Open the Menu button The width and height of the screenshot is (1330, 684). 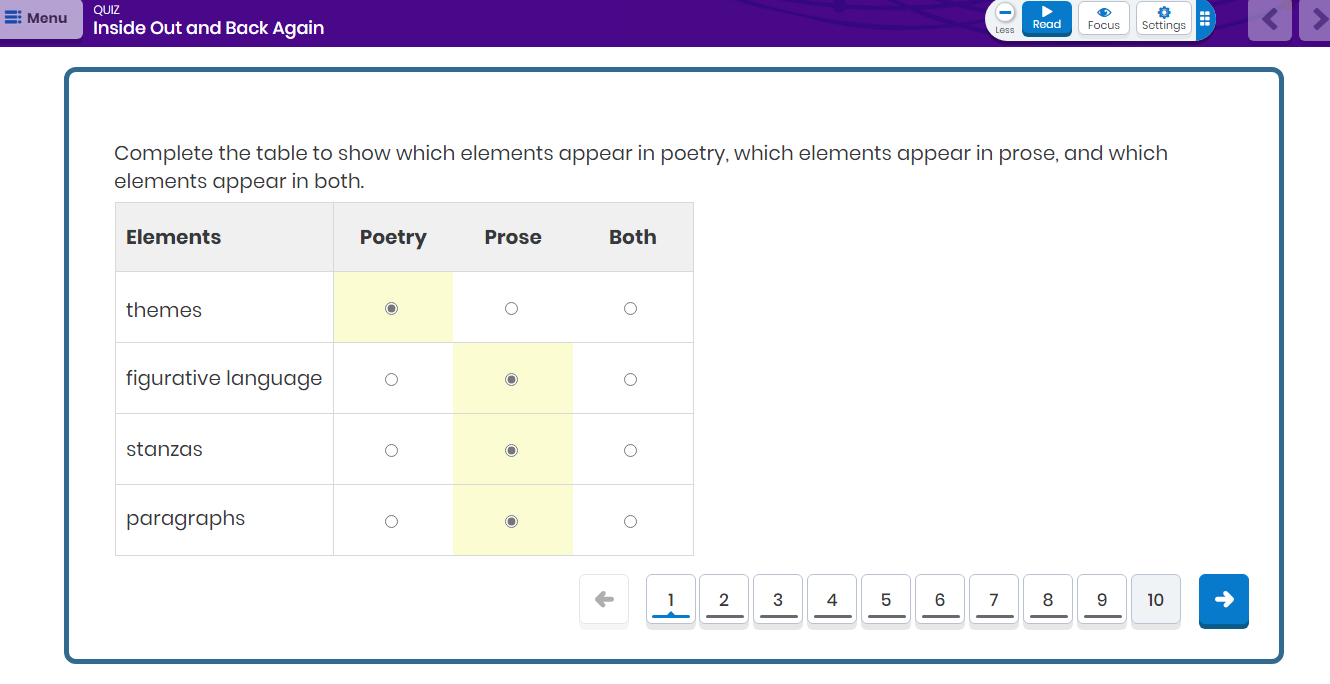coord(41,19)
